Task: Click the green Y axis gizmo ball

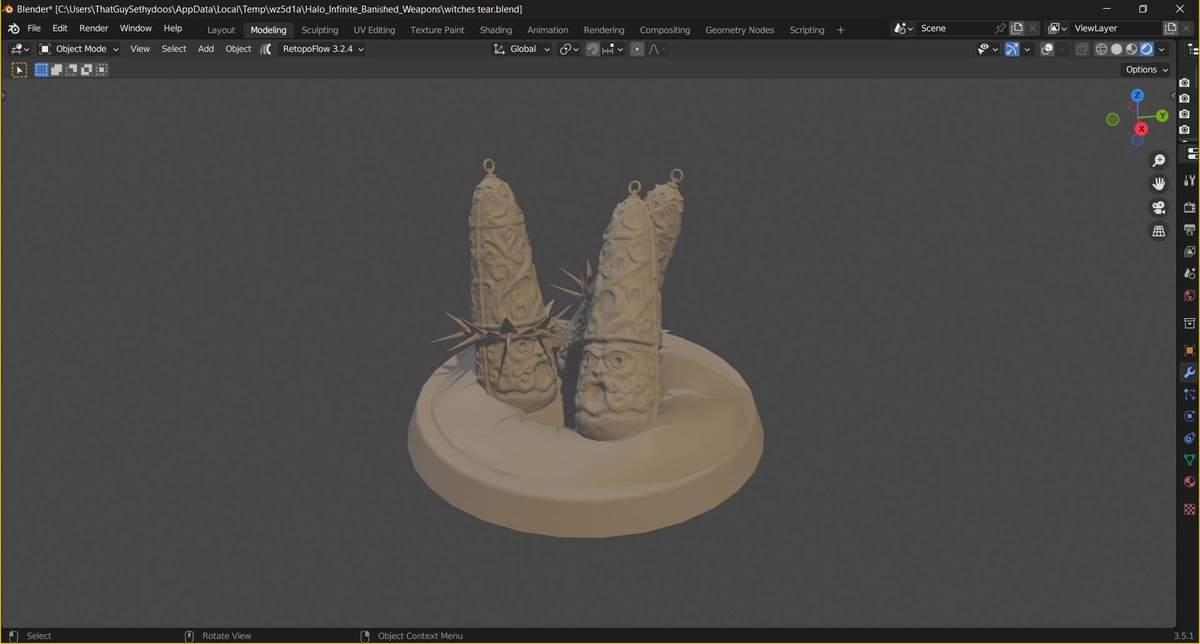Action: [1162, 116]
